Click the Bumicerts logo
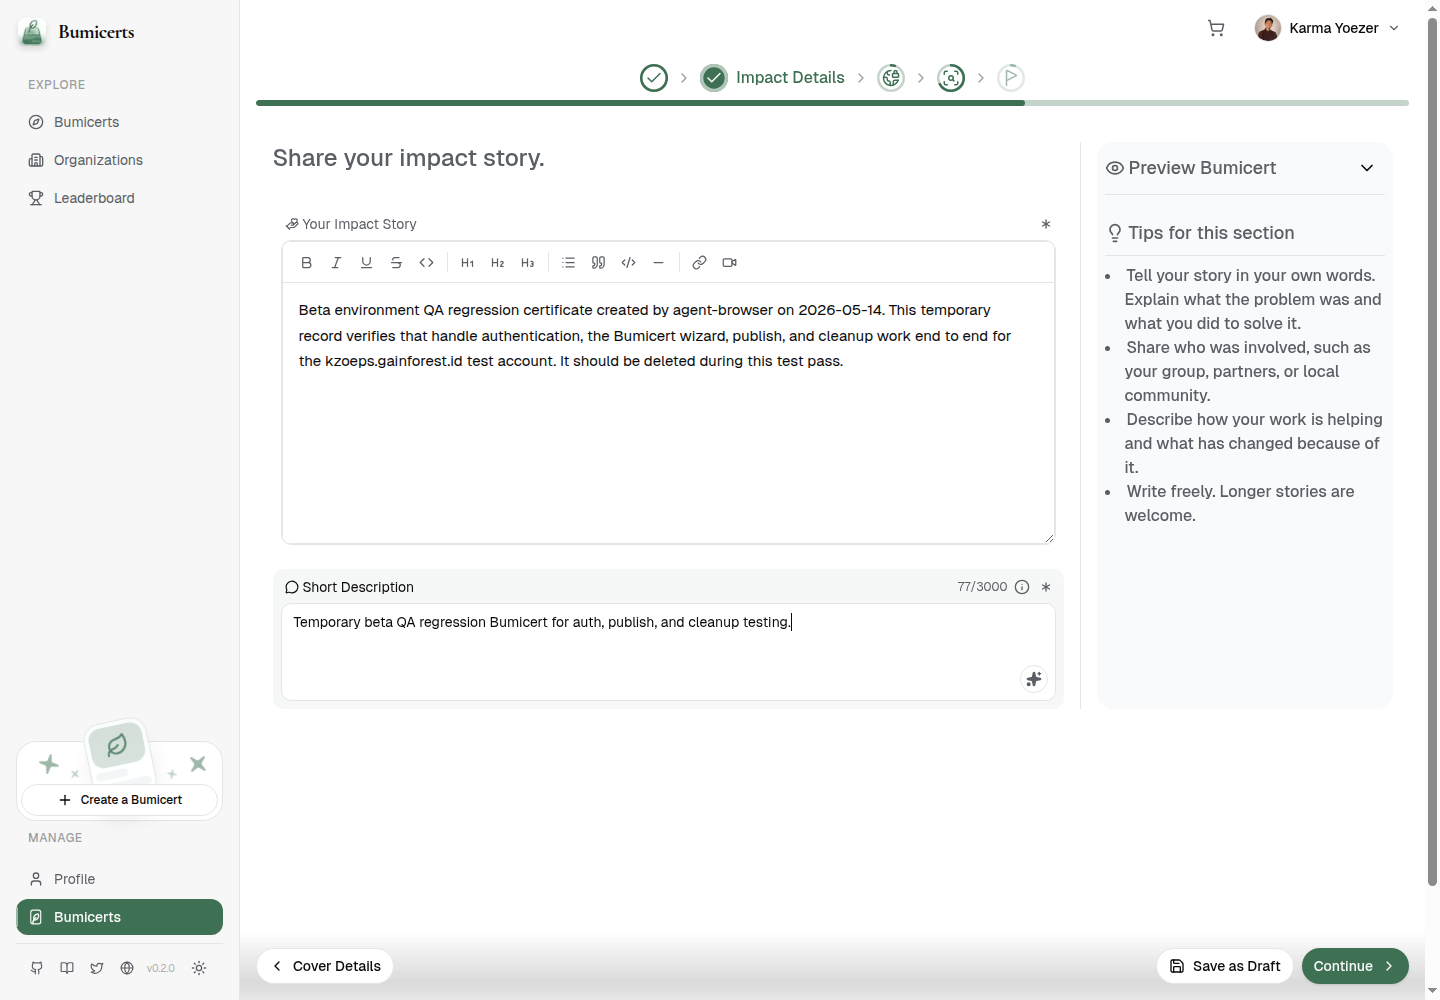The height and width of the screenshot is (1000, 1440). point(77,32)
